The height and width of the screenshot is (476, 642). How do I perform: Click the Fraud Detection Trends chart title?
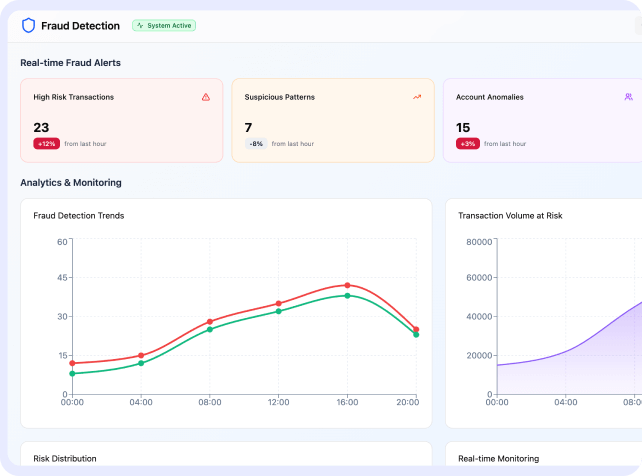coord(78,215)
